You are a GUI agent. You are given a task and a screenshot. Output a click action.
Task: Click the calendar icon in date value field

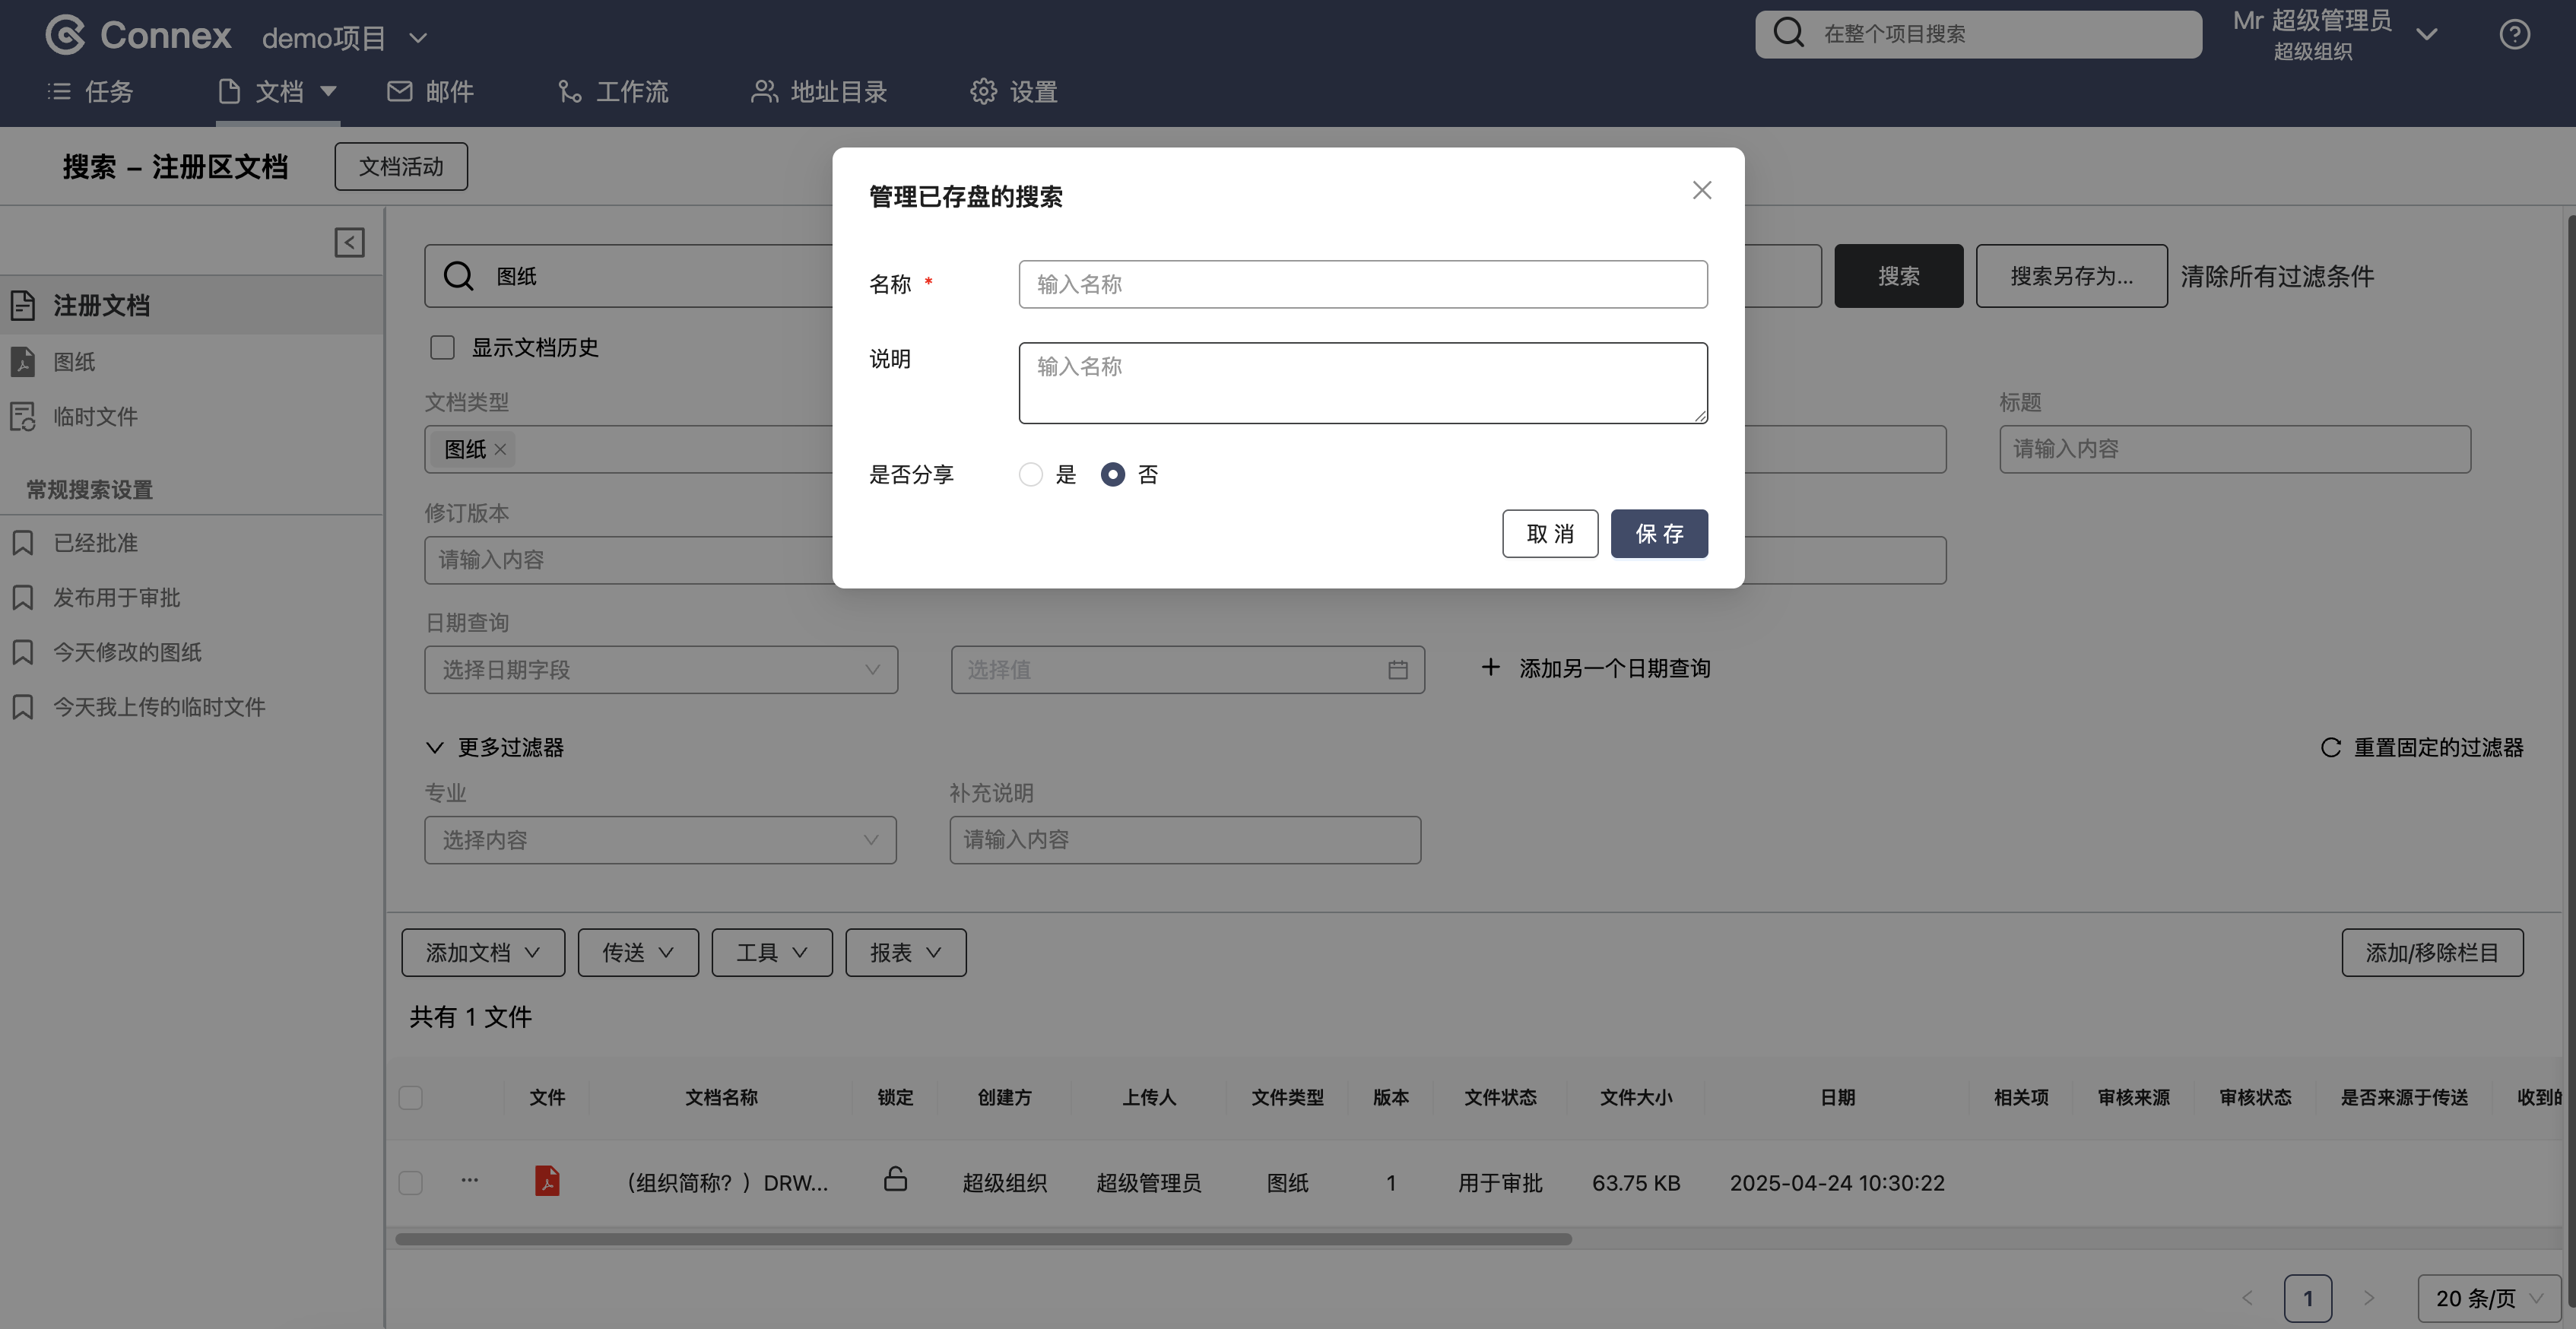[x=1397, y=670]
